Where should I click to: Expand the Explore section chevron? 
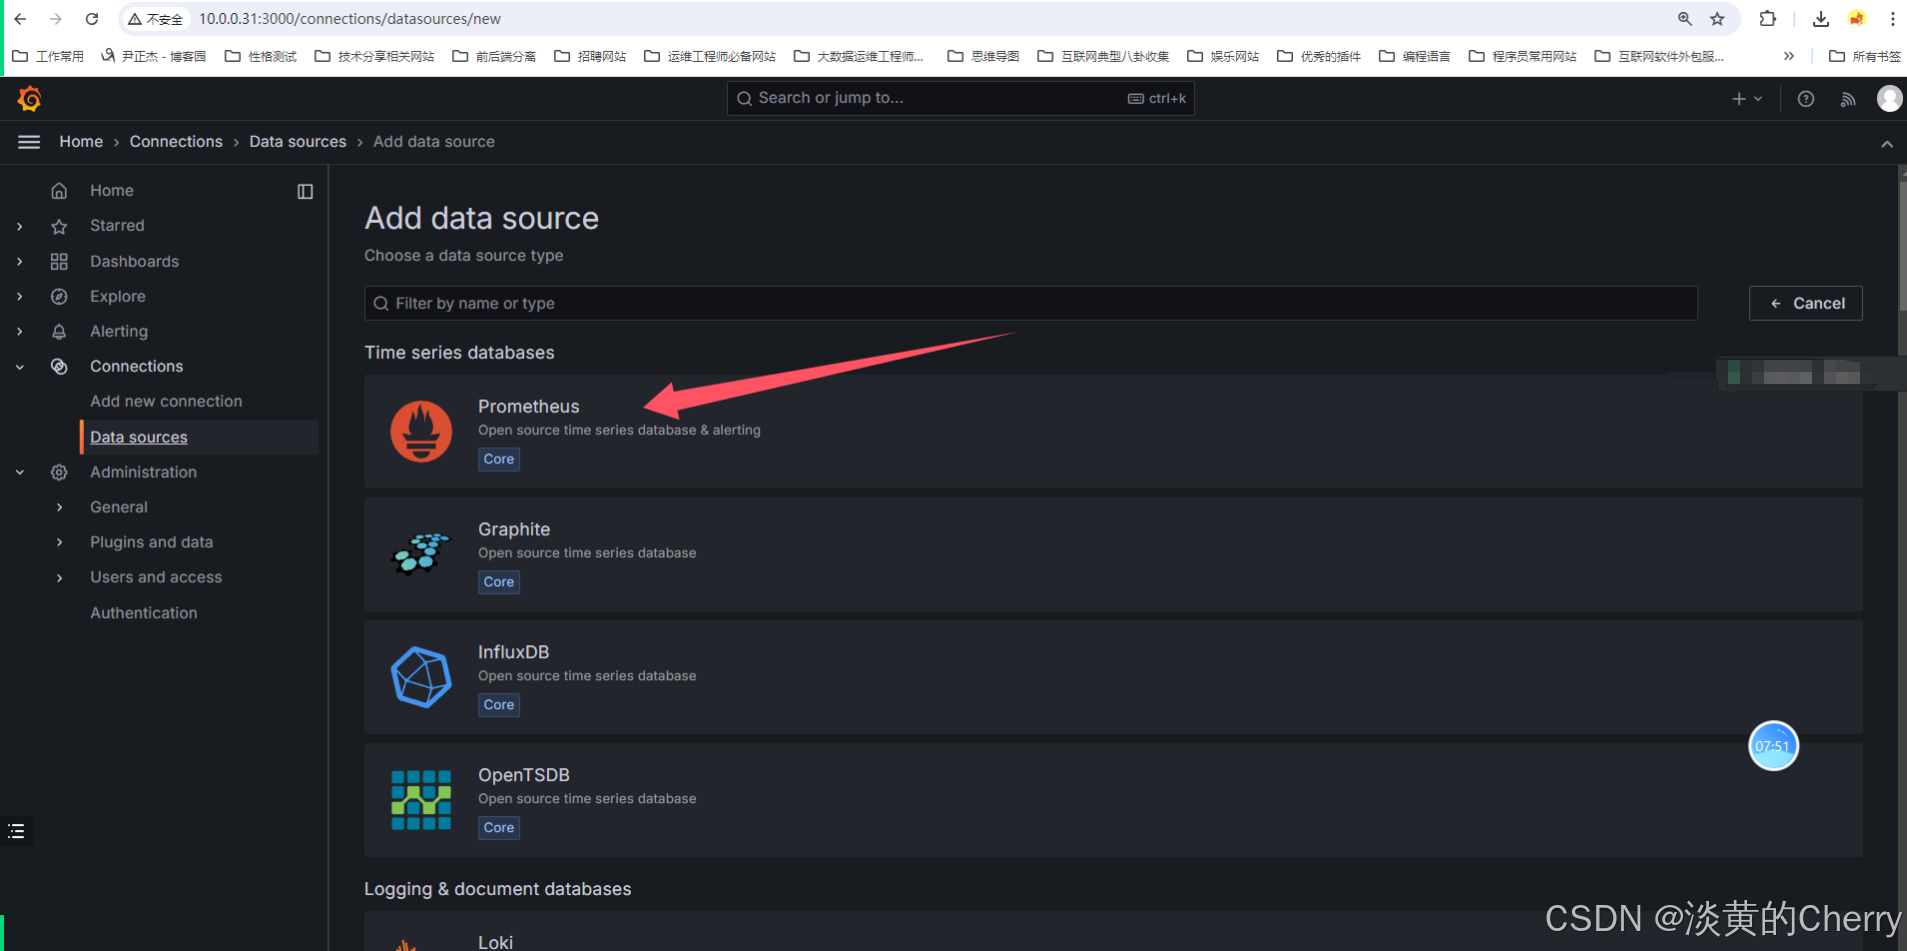click(20, 296)
